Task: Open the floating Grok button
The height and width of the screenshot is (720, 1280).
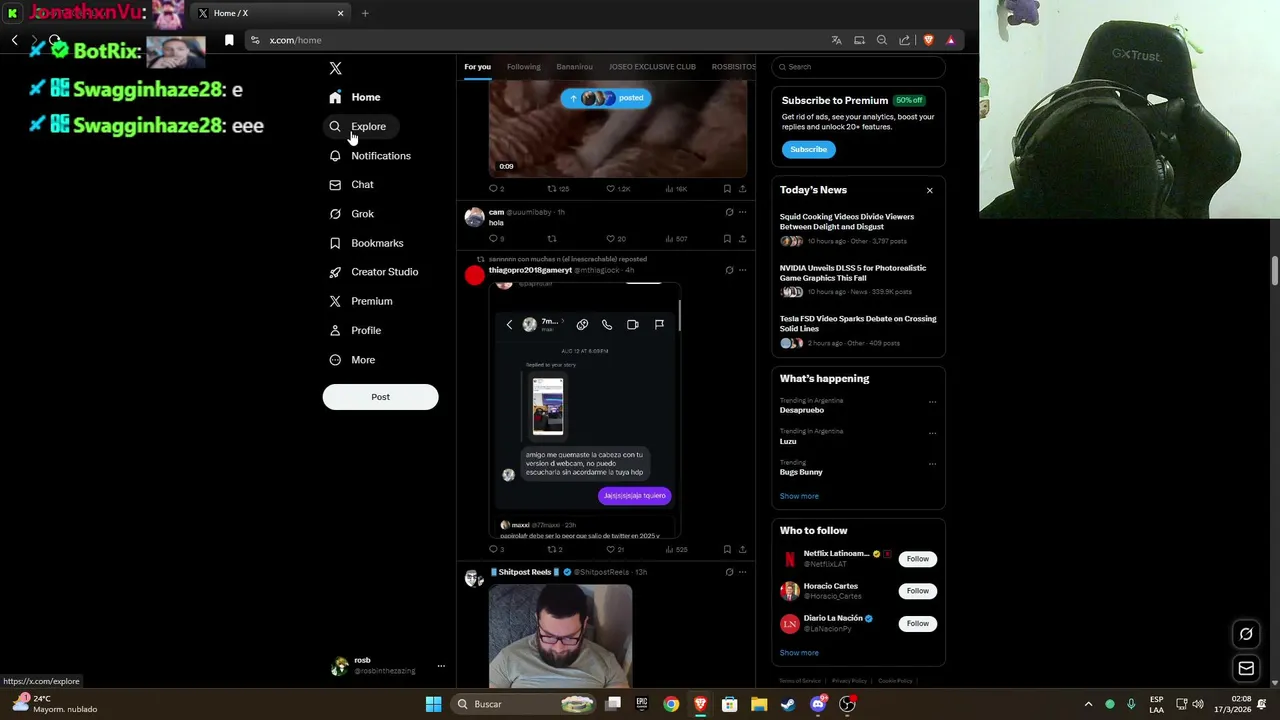Action: click(x=1246, y=633)
